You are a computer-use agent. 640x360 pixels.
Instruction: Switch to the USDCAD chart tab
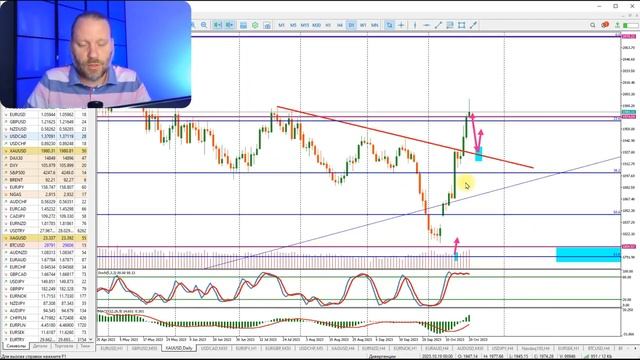coord(214,349)
